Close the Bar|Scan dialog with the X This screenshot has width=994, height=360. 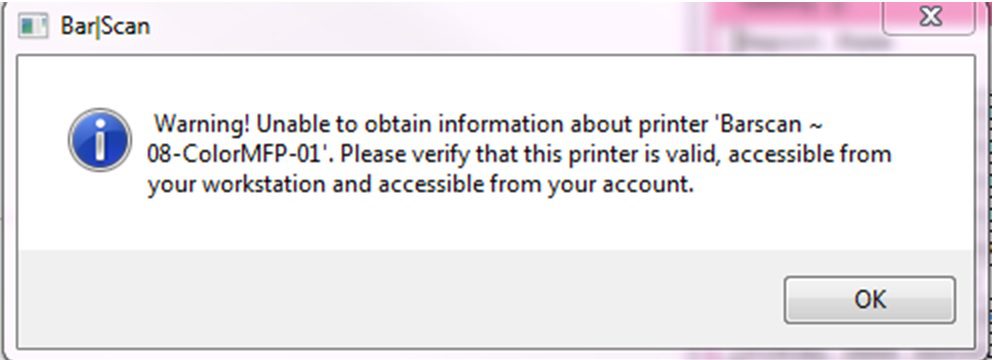tap(930, 18)
